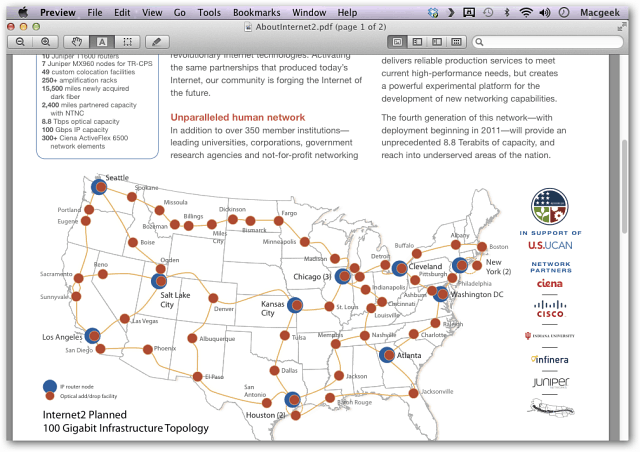Open the File menu

tap(95, 13)
